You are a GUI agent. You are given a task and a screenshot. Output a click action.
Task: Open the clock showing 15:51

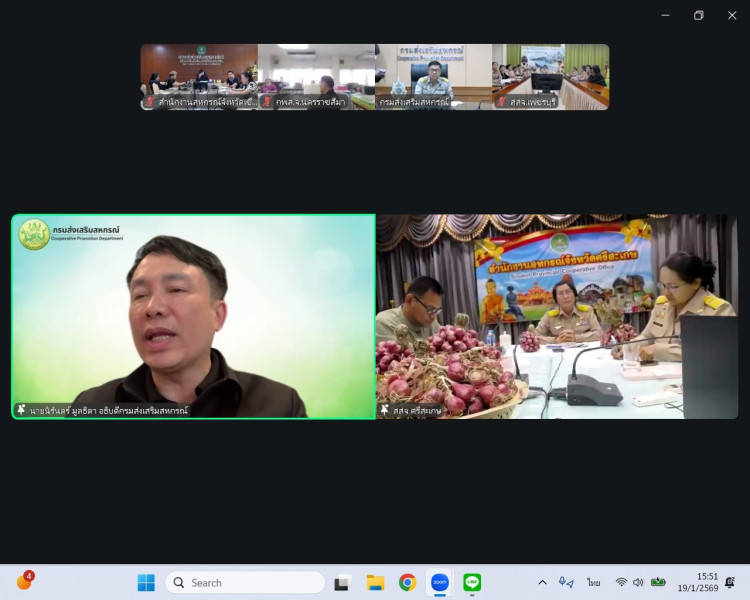pos(698,582)
